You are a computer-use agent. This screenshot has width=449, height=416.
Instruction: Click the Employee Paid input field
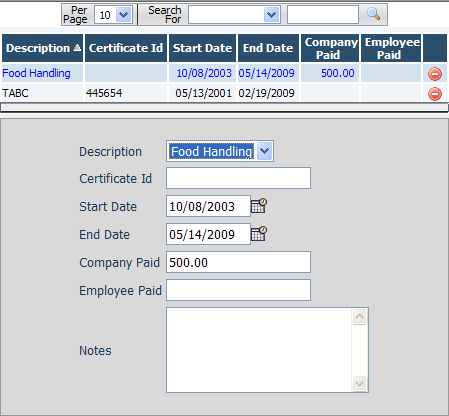(238, 290)
